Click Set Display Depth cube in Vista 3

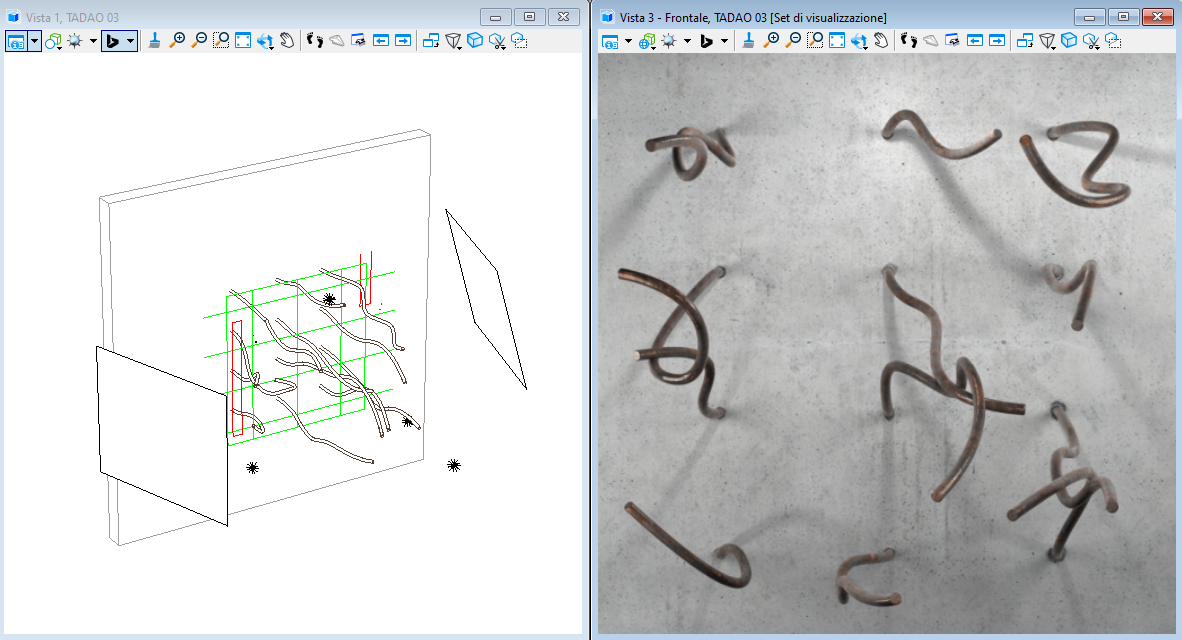tap(1069, 41)
